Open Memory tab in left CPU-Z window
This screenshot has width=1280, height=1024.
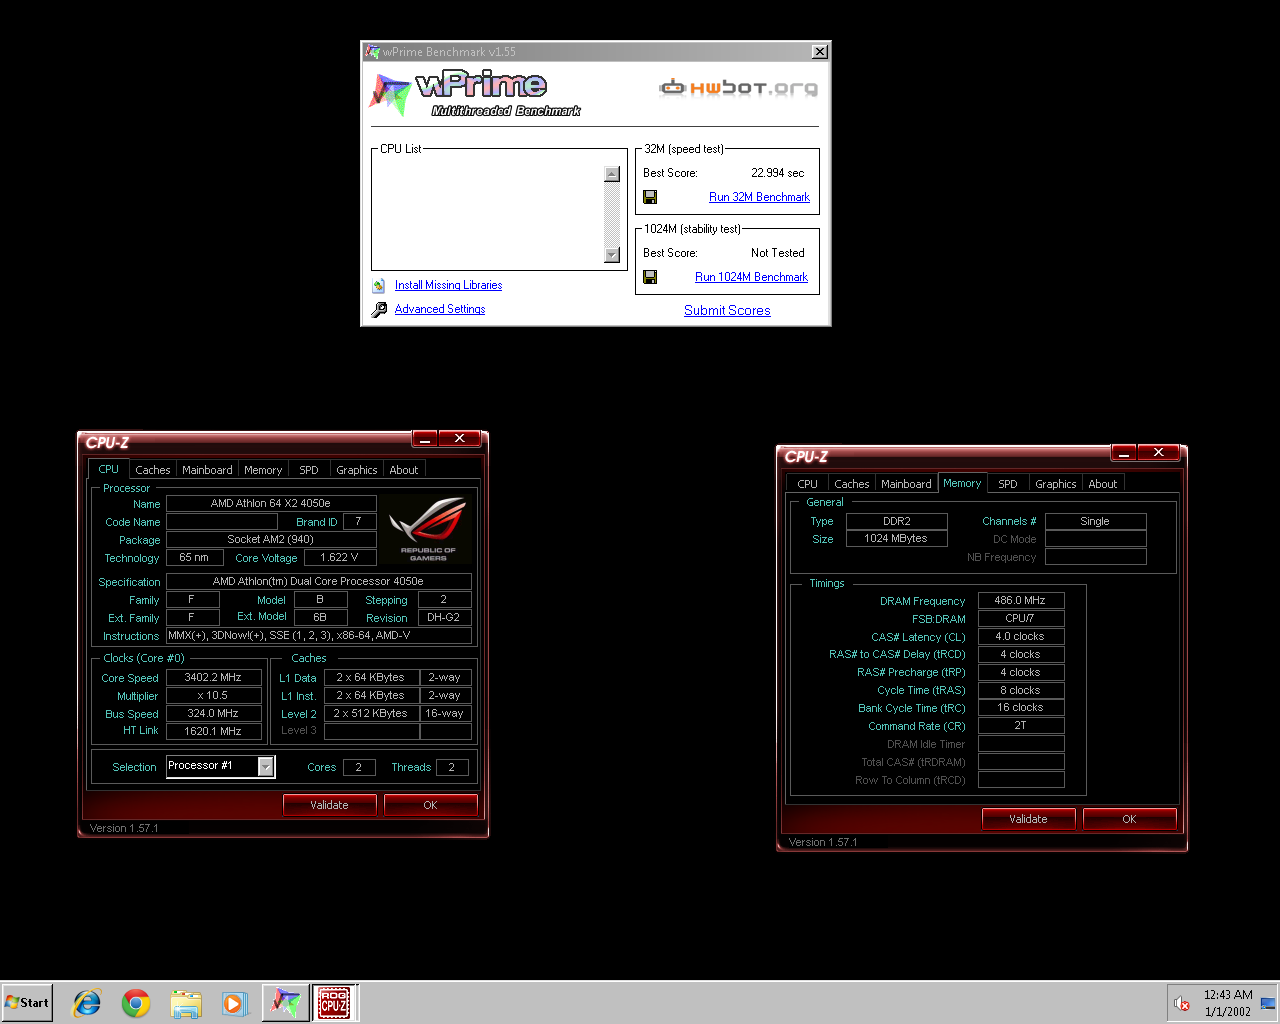pos(263,470)
